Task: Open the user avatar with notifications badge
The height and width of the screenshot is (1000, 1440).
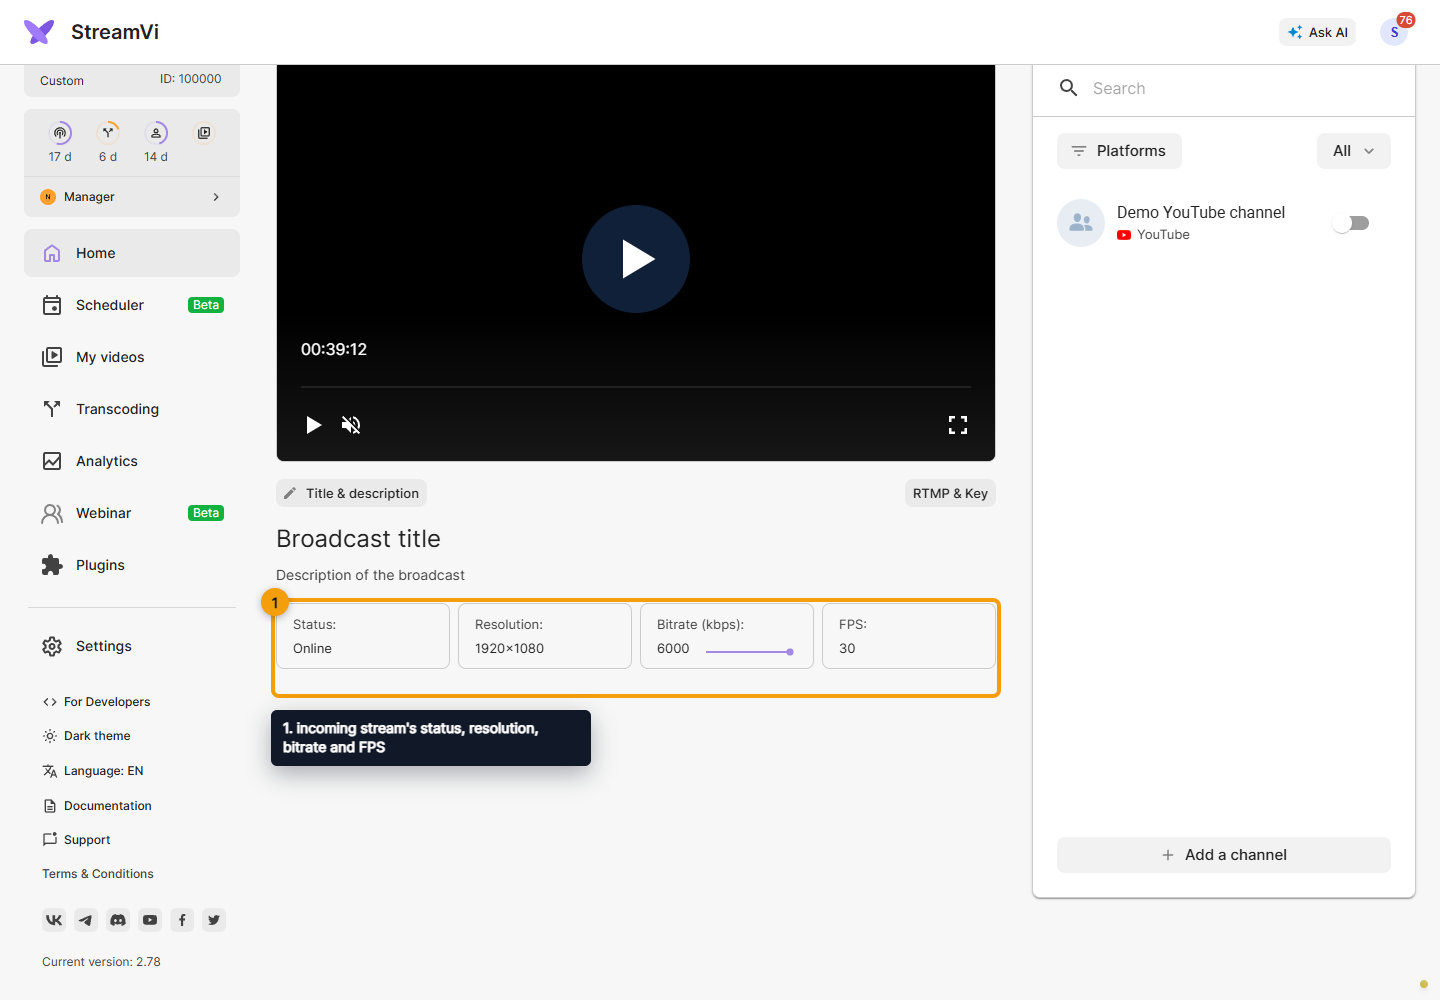Action: 1394,32
